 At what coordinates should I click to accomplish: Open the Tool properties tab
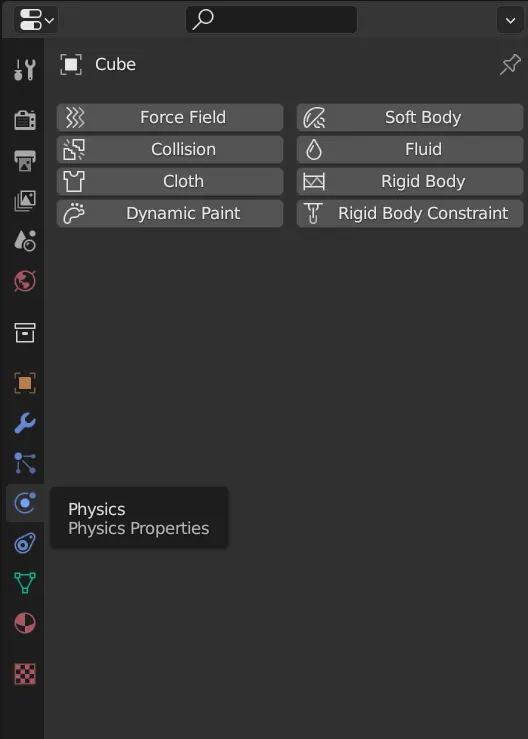pyautogui.click(x=25, y=70)
